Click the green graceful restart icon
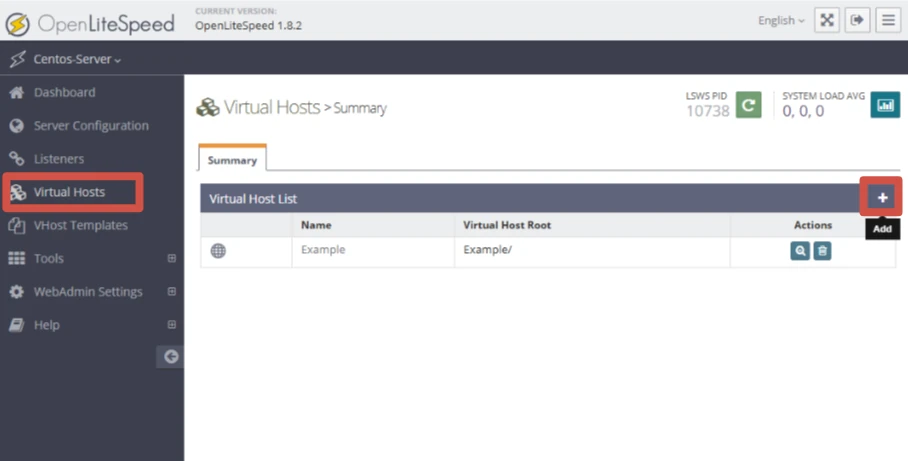Image resolution: width=908 pixels, height=461 pixels. 748,105
